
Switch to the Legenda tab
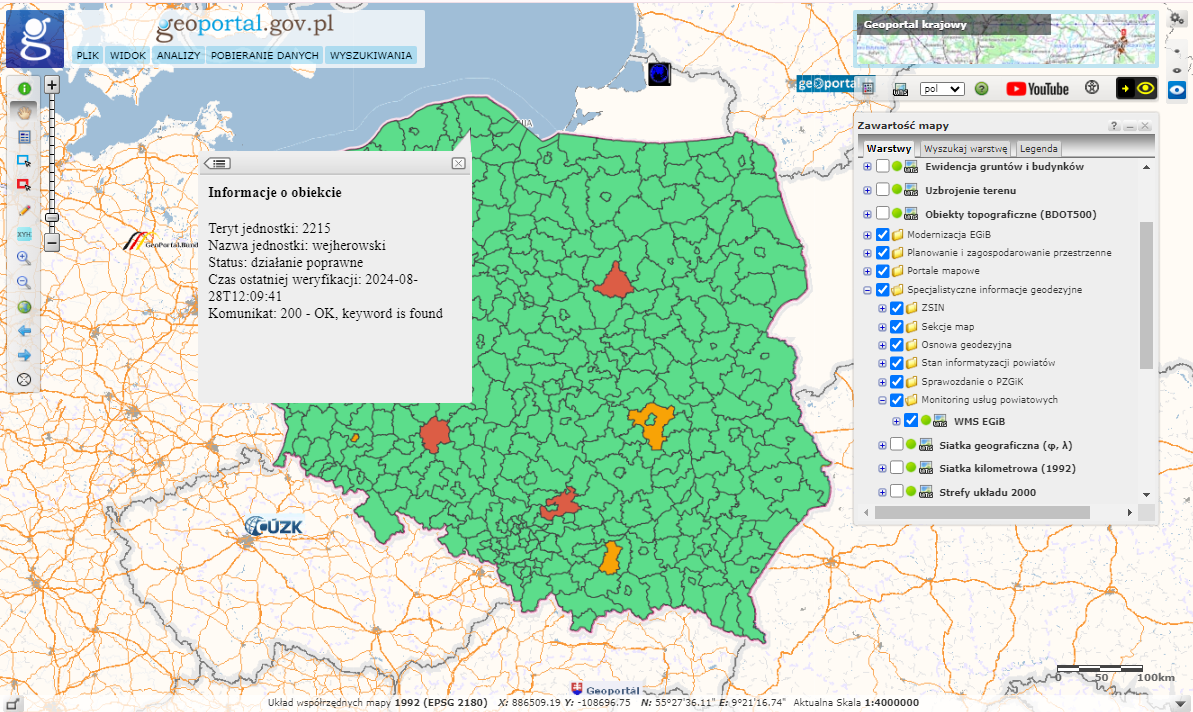point(1038,148)
